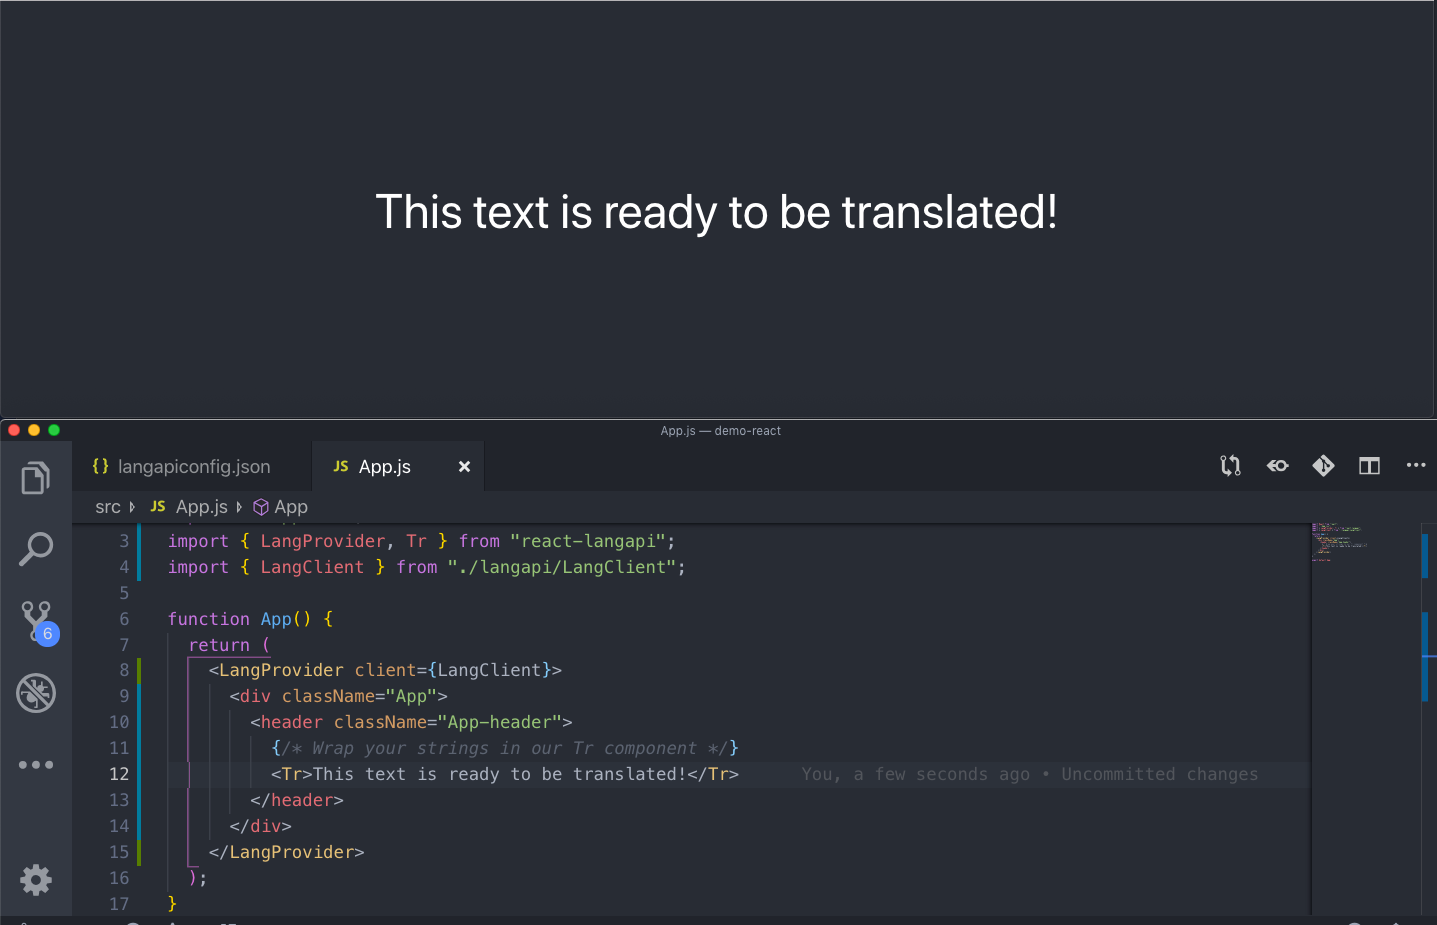Click the green fullscreen button of VS Code window
Viewport: 1437px width, 925px height.
click(x=54, y=430)
